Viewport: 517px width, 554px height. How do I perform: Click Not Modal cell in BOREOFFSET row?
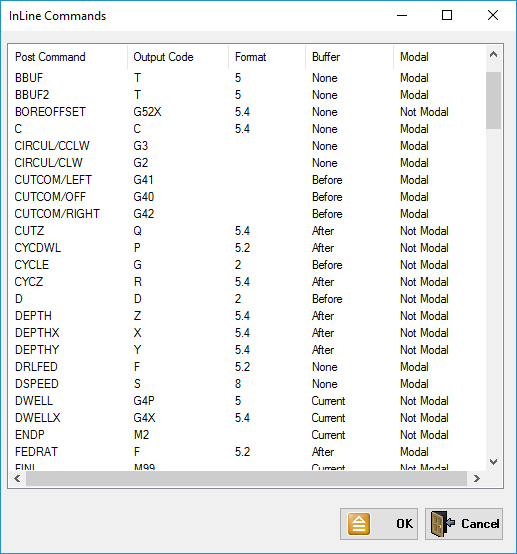(424, 112)
